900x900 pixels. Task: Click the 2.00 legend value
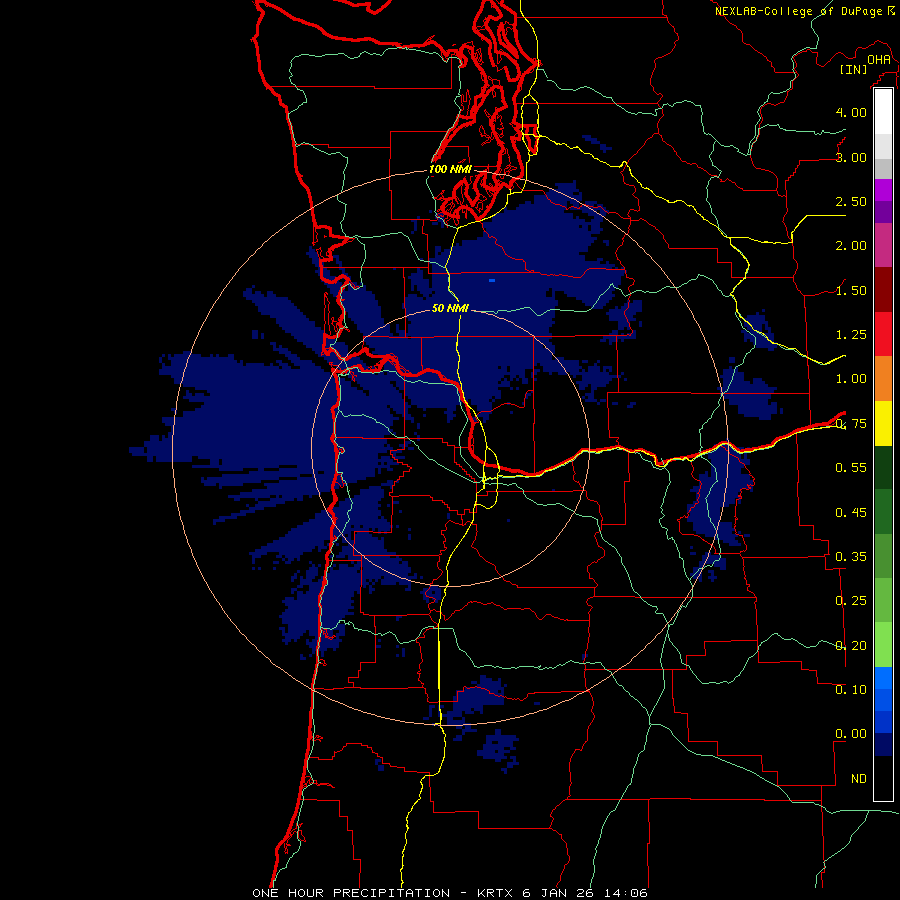(851, 246)
